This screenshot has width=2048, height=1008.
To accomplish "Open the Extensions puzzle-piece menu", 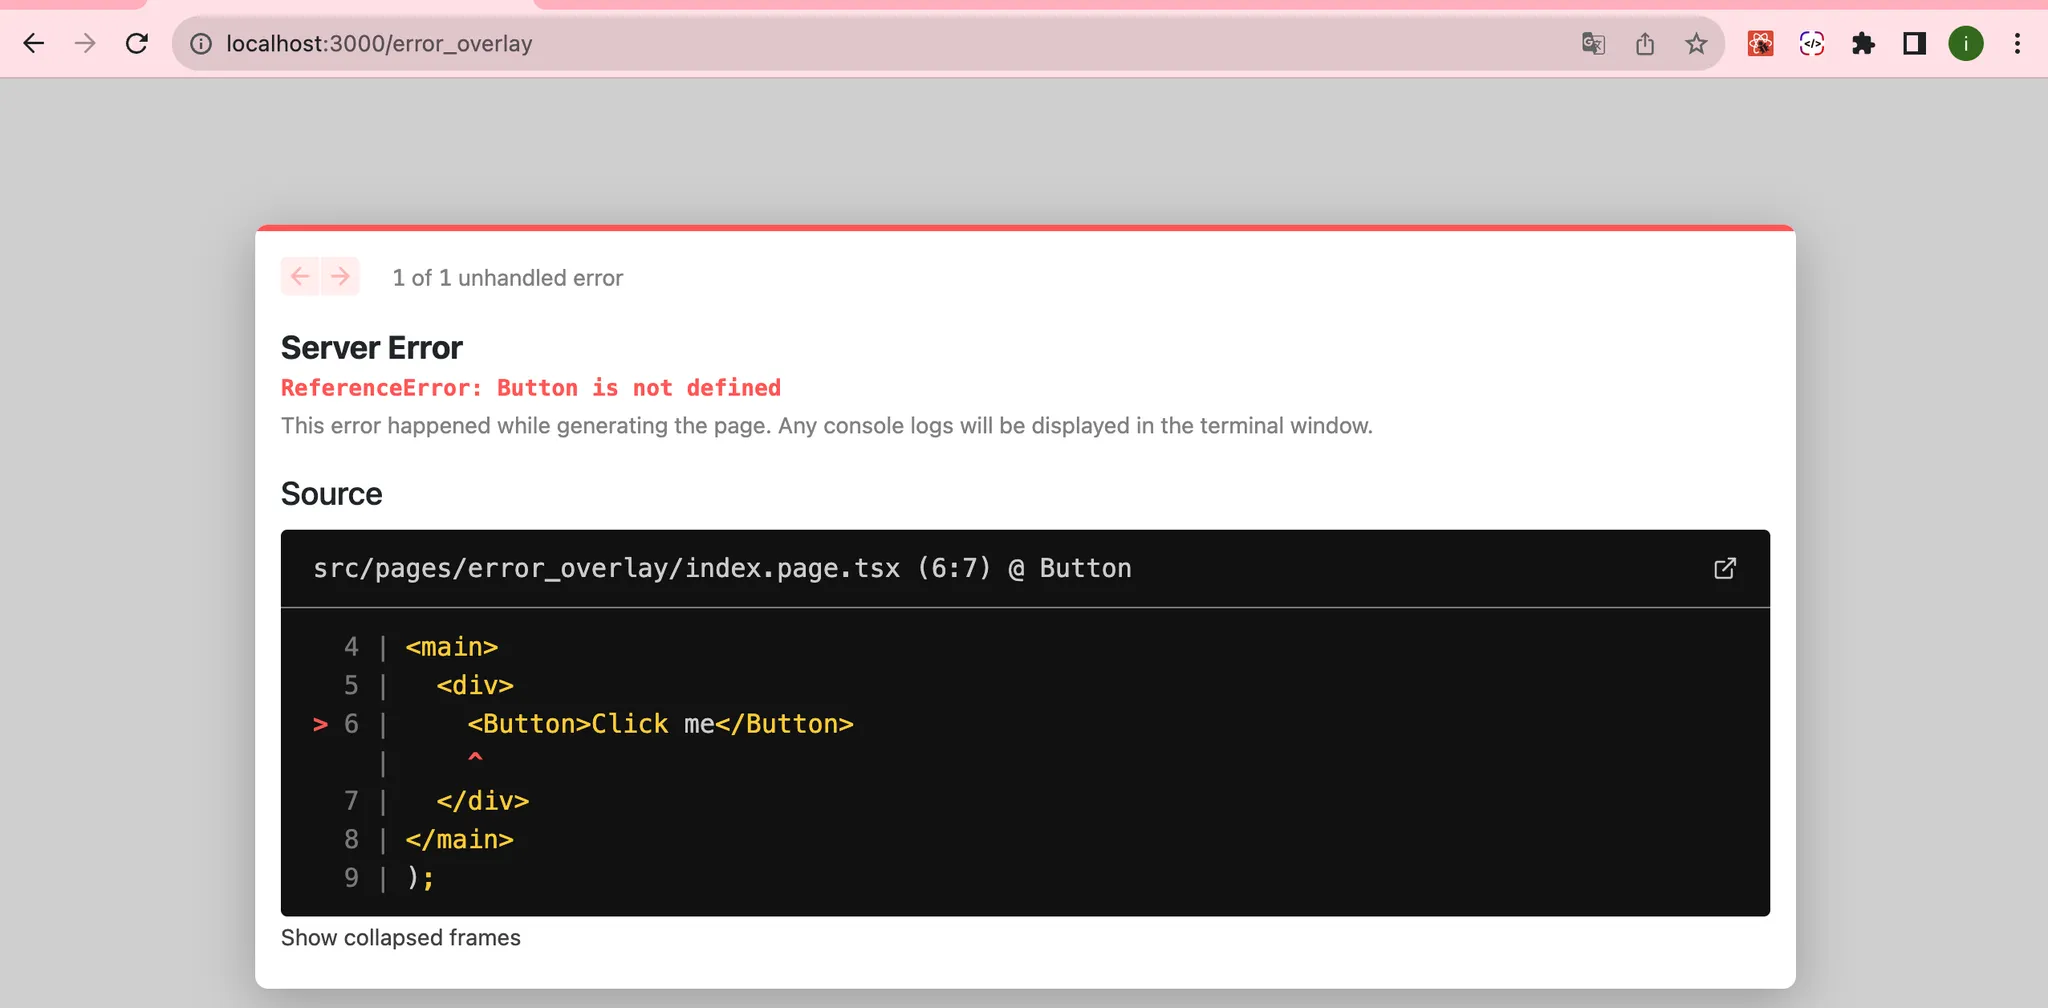I will (1863, 44).
